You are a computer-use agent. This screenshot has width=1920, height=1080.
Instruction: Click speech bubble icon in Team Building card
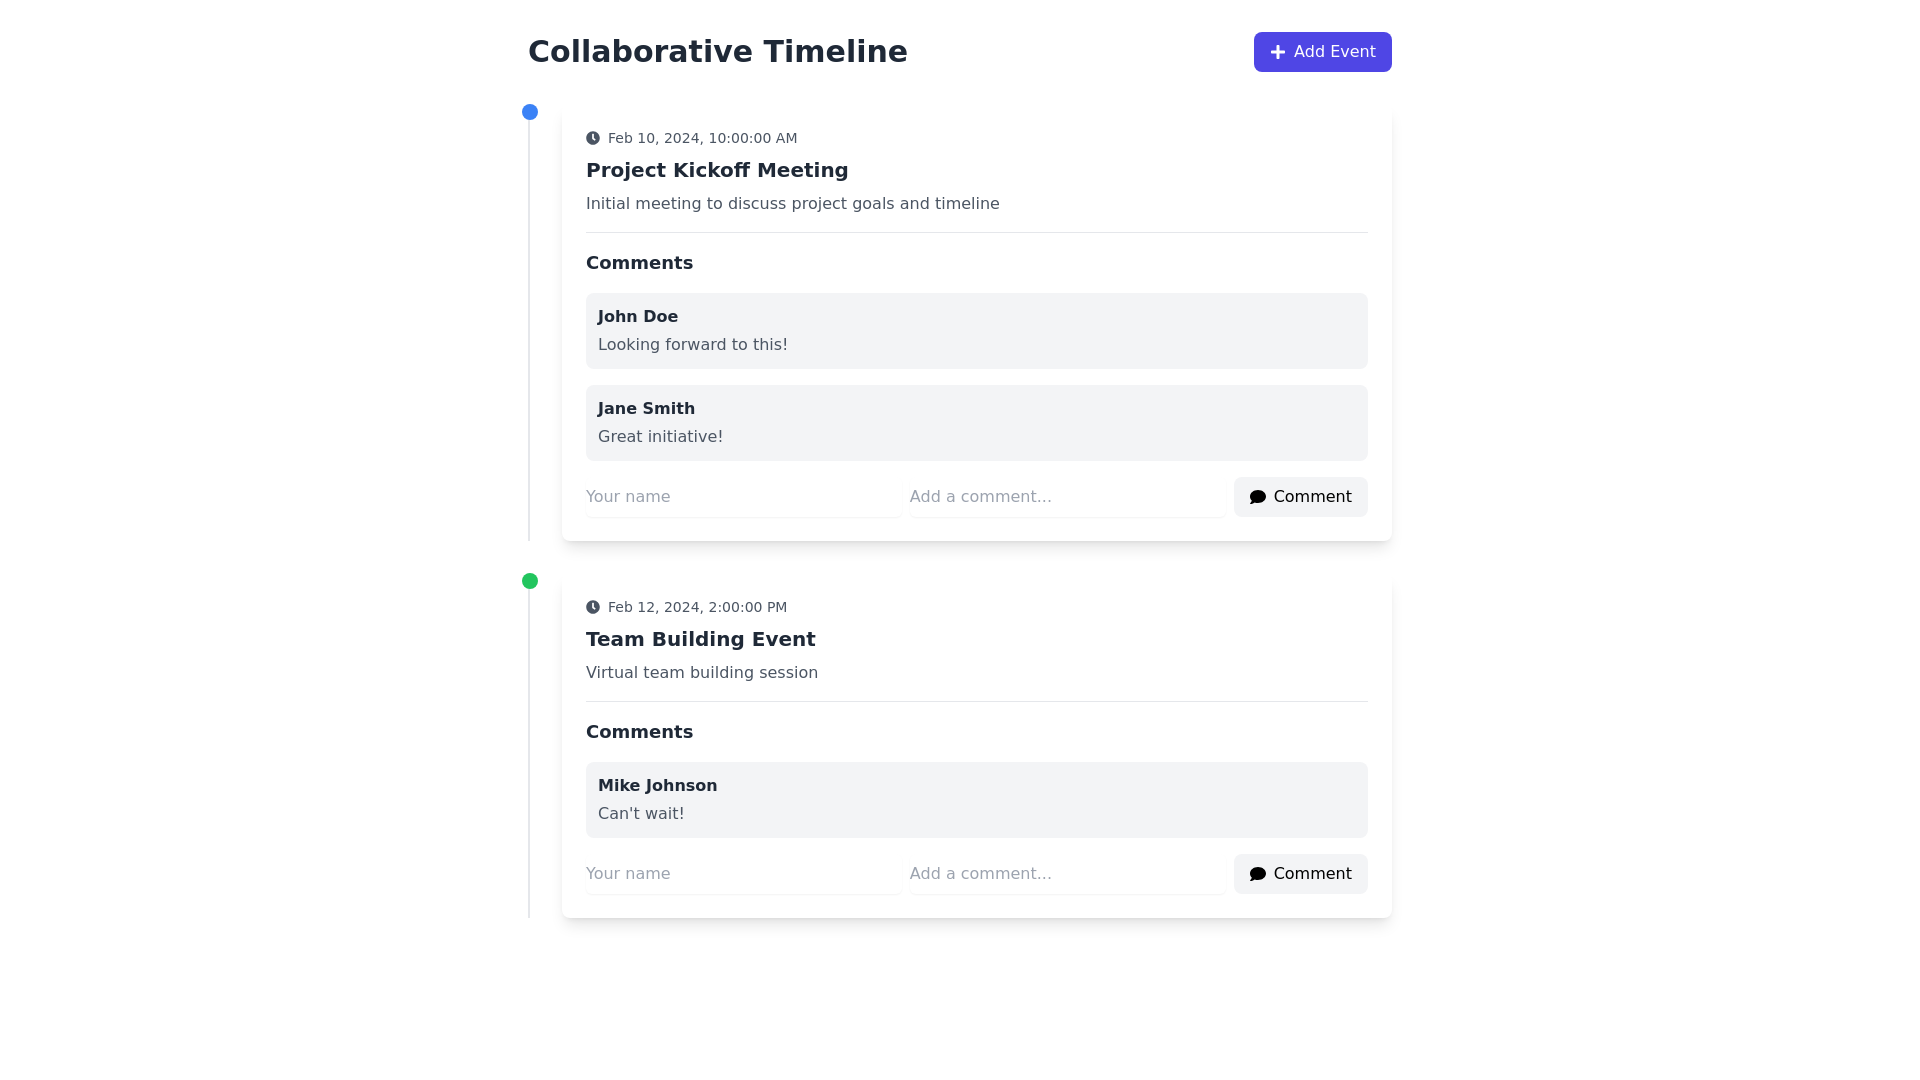click(x=1258, y=874)
